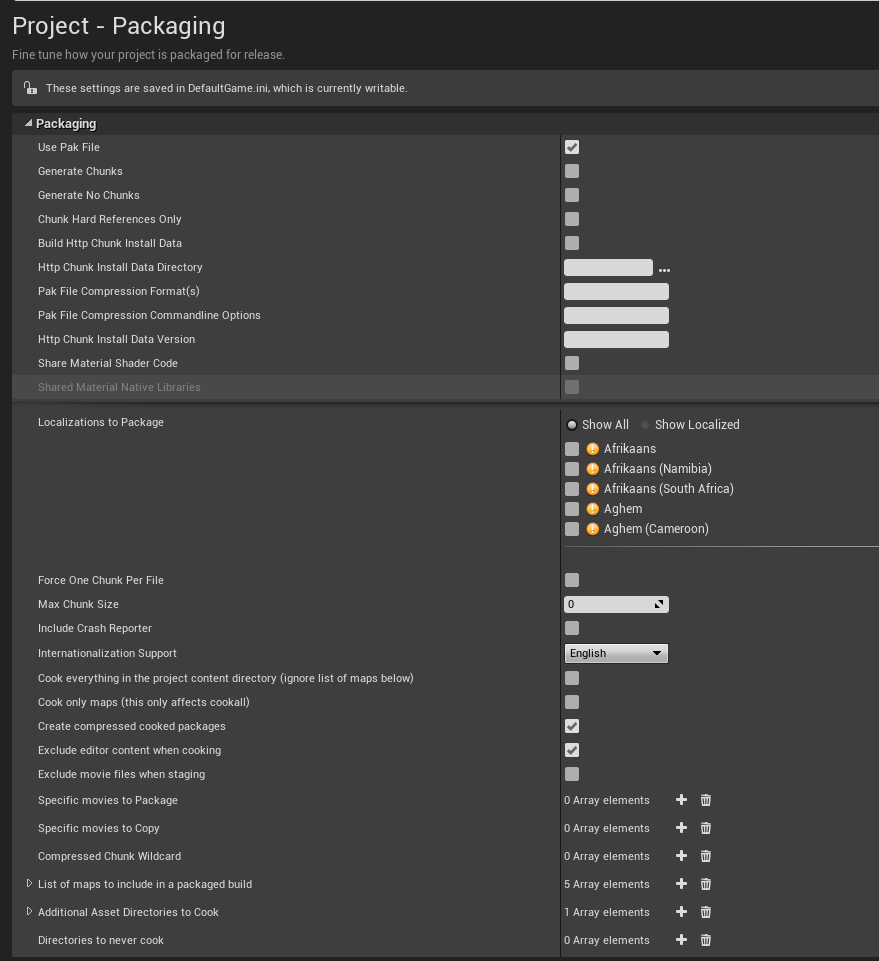Tick the Include Crash Reporter checkbox
This screenshot has width=879, height=961.
[572, 628]
